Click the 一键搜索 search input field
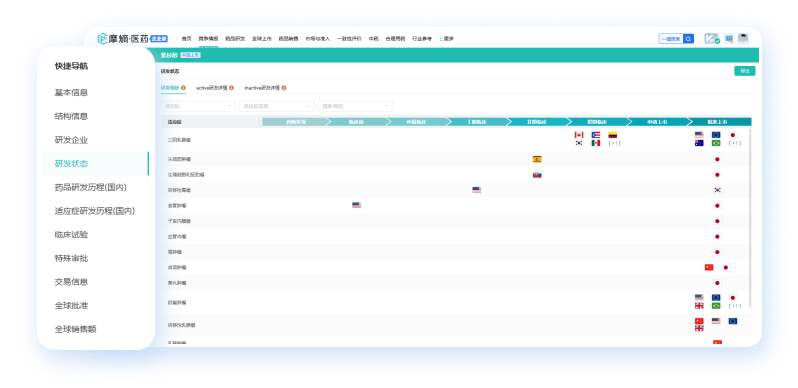The height and width of the screenshot is (388, 798). 671,39
